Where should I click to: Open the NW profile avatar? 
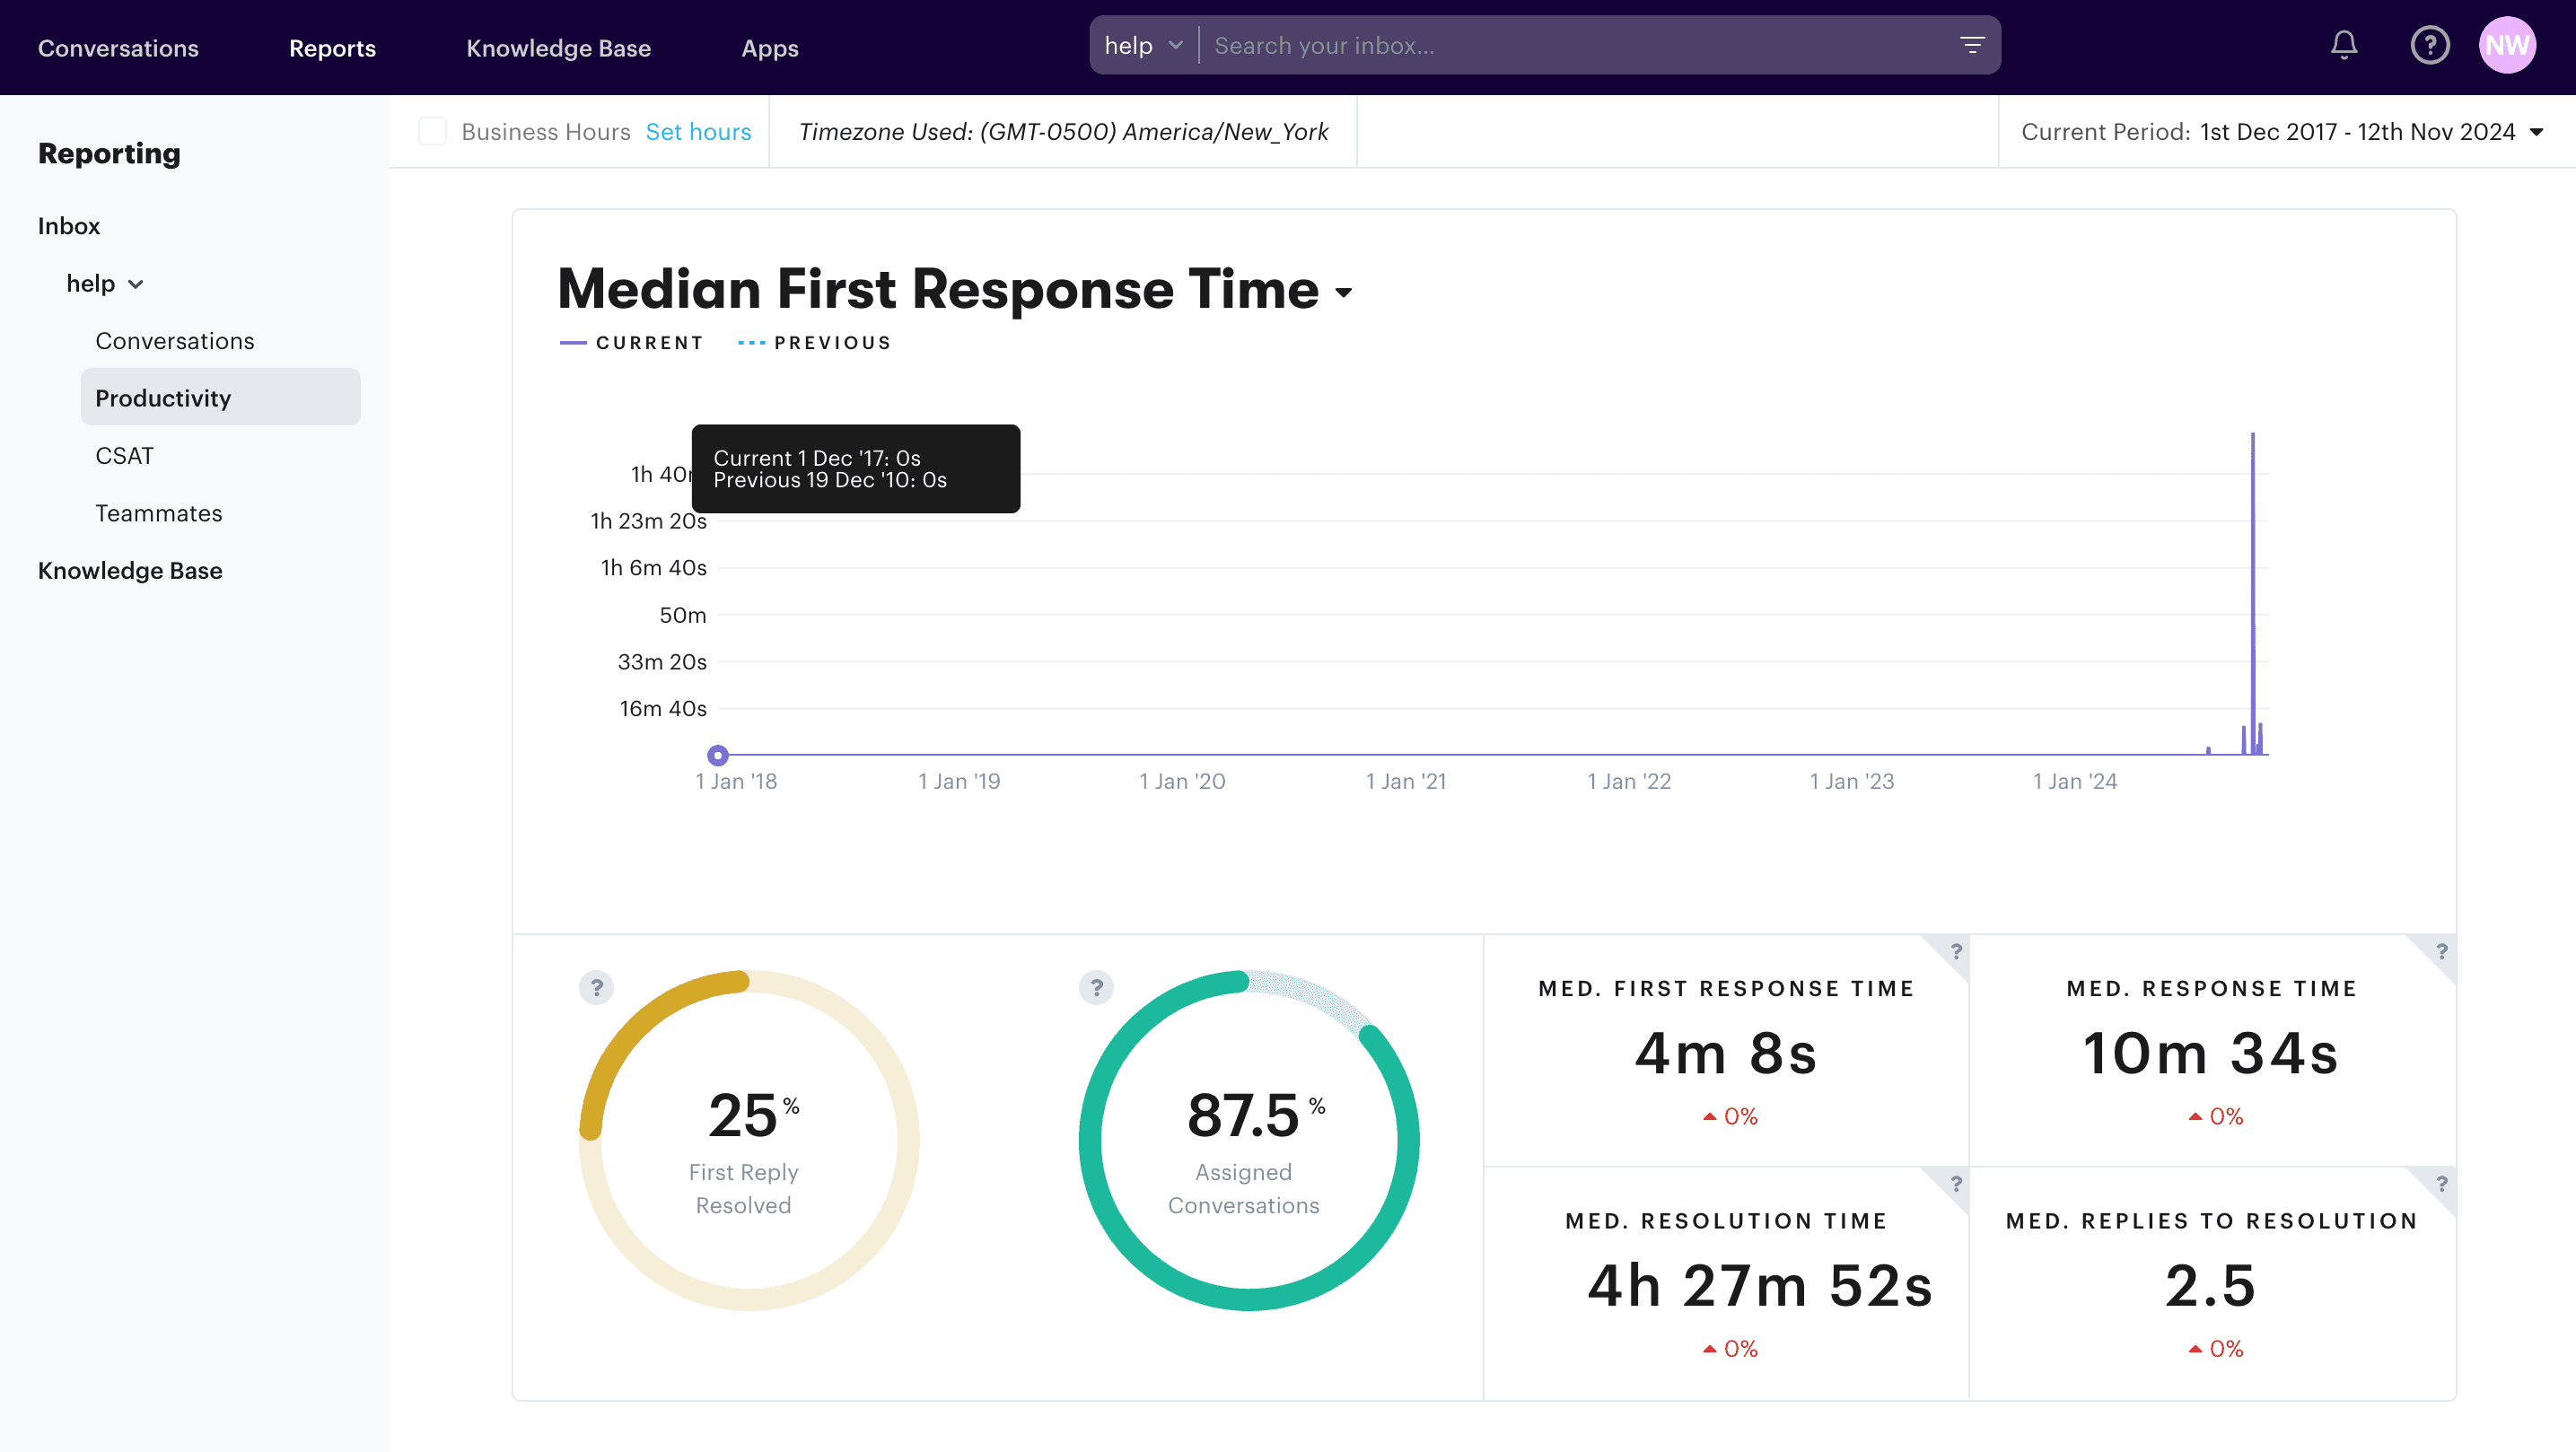[x=2509, y=45]
